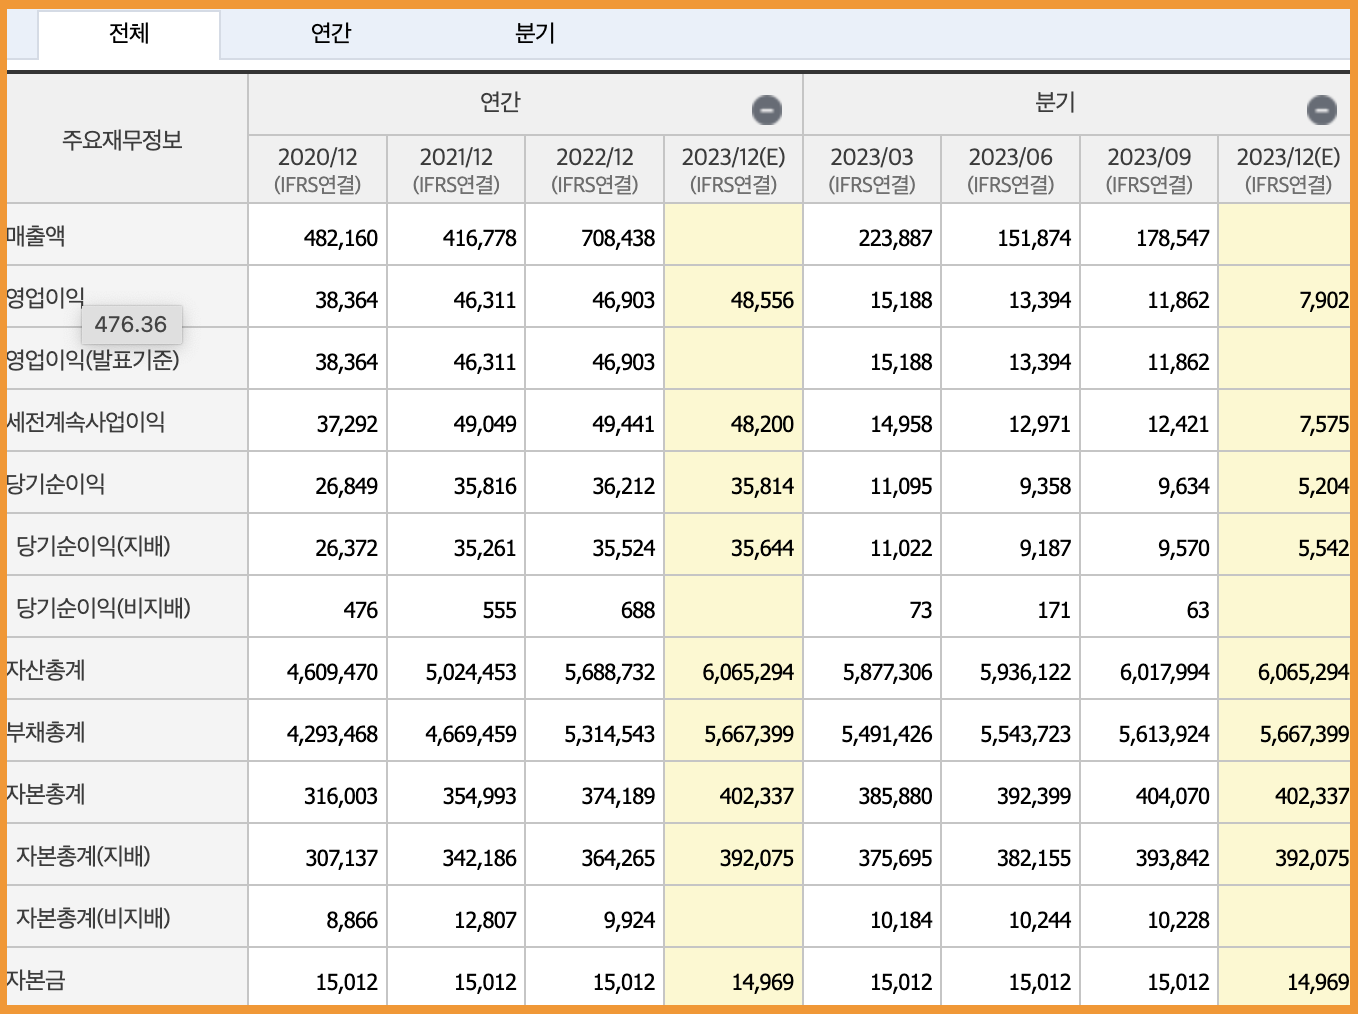Click the 708,438 revenue value
This screenshot has height=1014, width=1358.
pos(618,238)
